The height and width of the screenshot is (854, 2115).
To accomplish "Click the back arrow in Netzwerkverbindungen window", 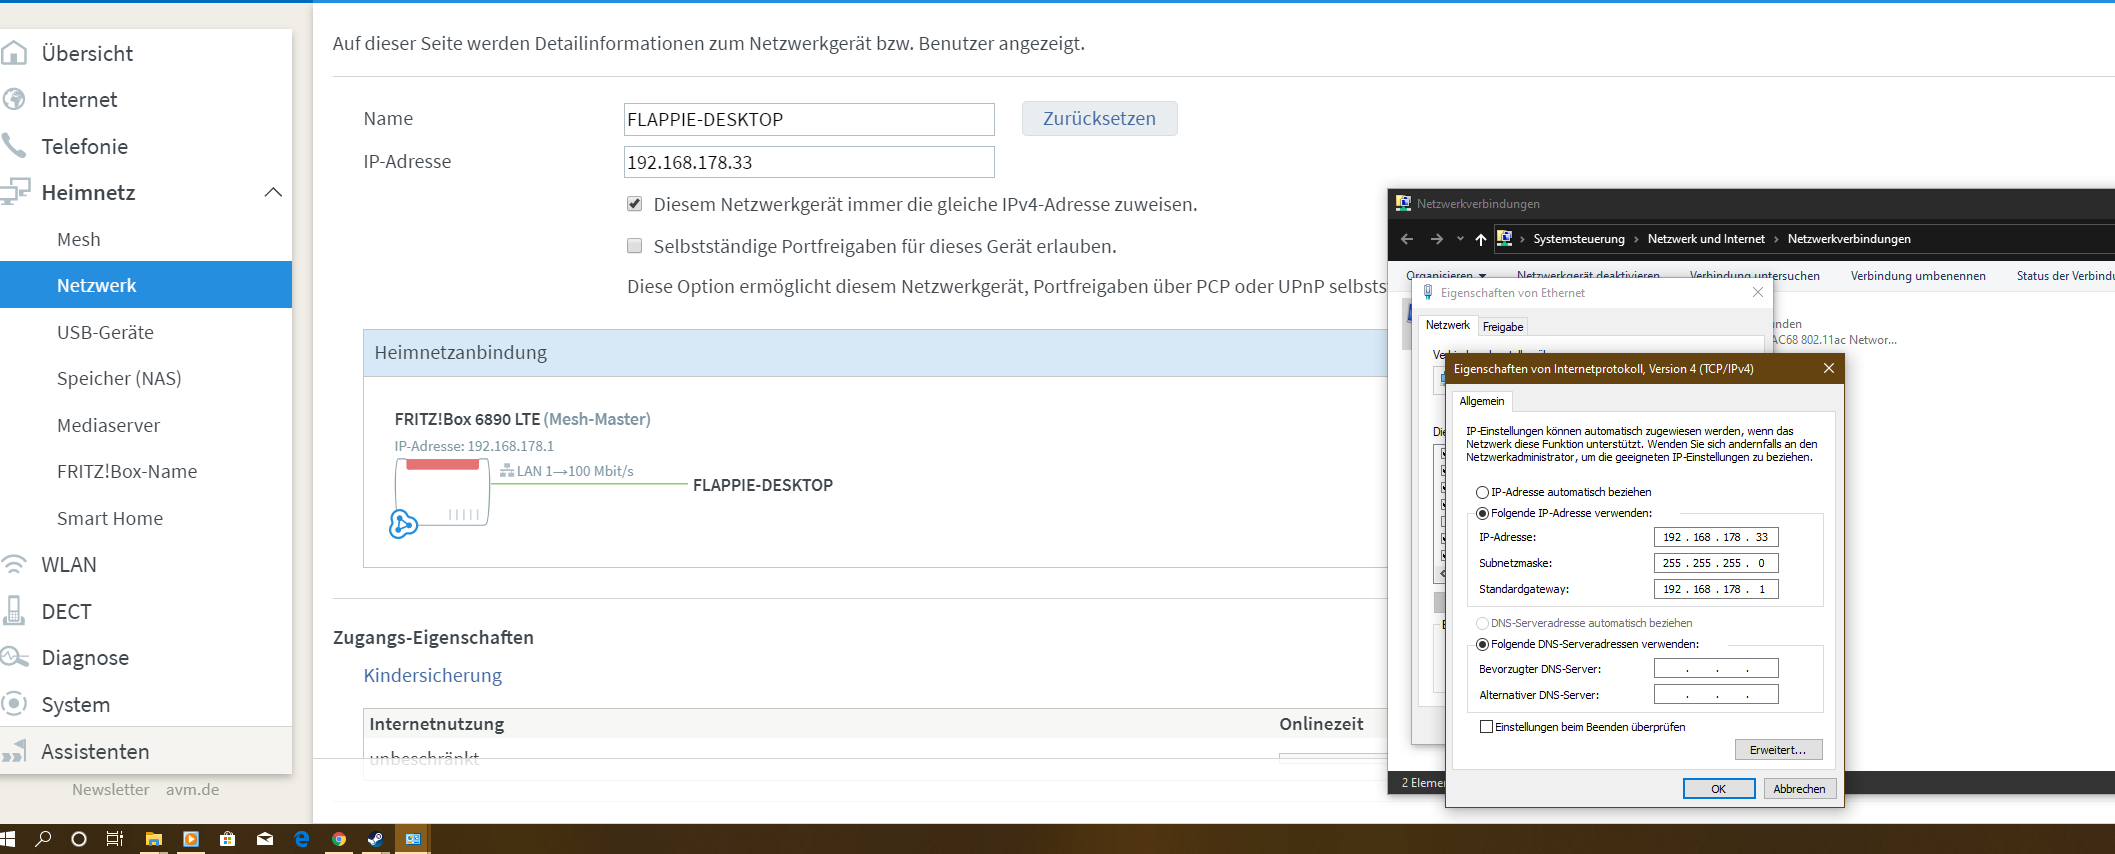I will pos(1407,239).
